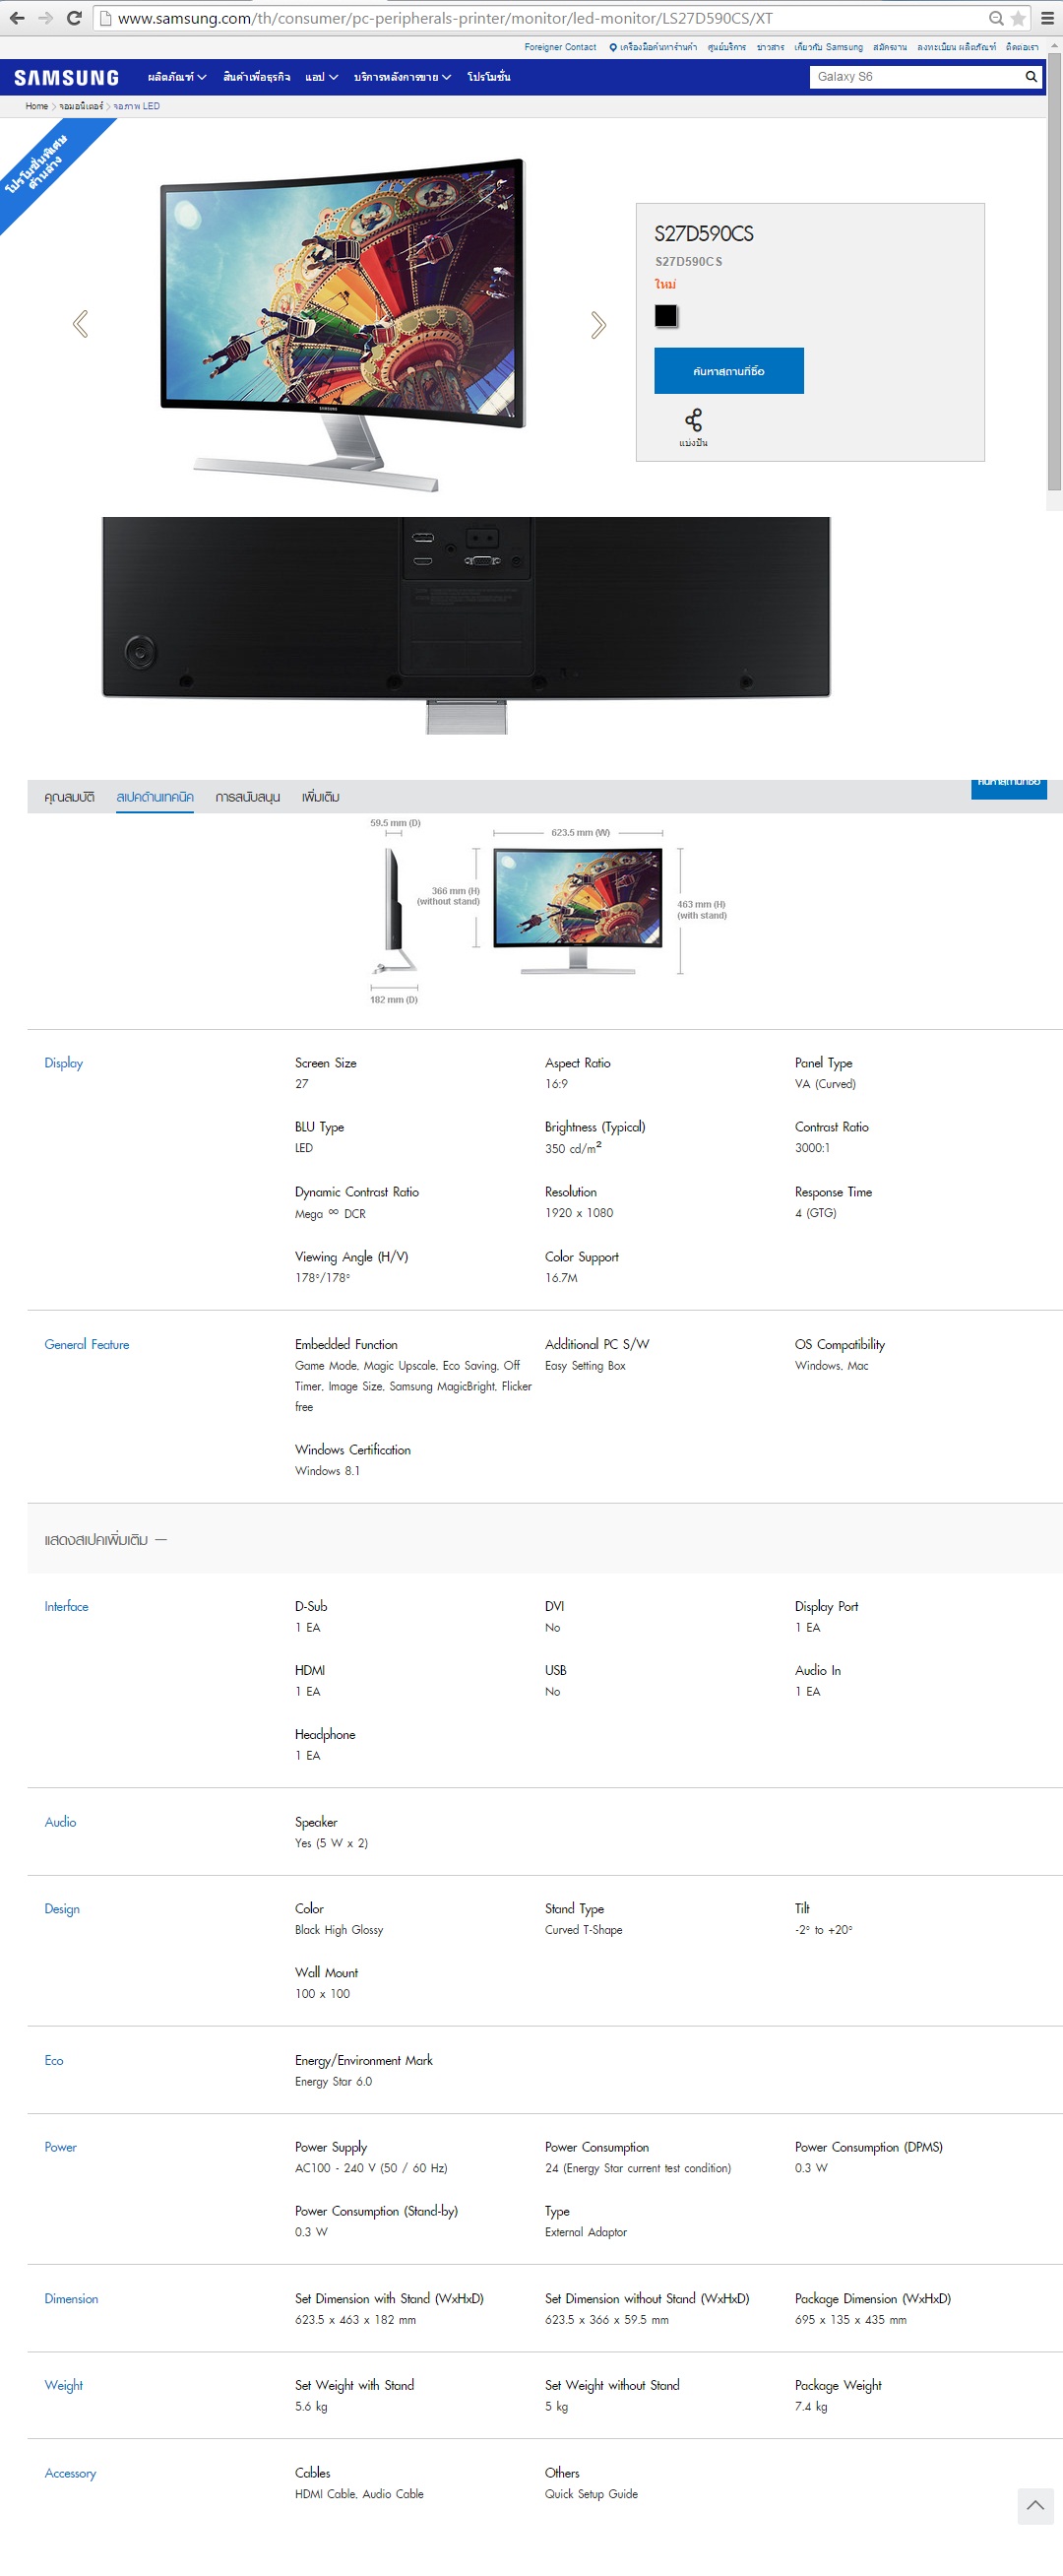Click the Samsung logo

(66, 78)
